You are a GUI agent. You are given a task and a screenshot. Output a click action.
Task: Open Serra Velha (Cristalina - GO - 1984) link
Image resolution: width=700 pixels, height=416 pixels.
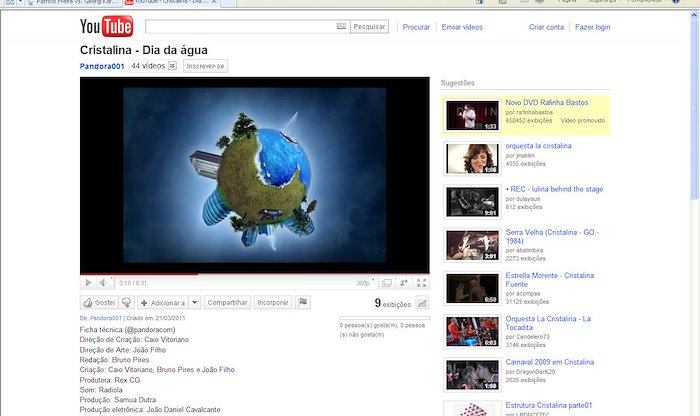tap(552, 237)
